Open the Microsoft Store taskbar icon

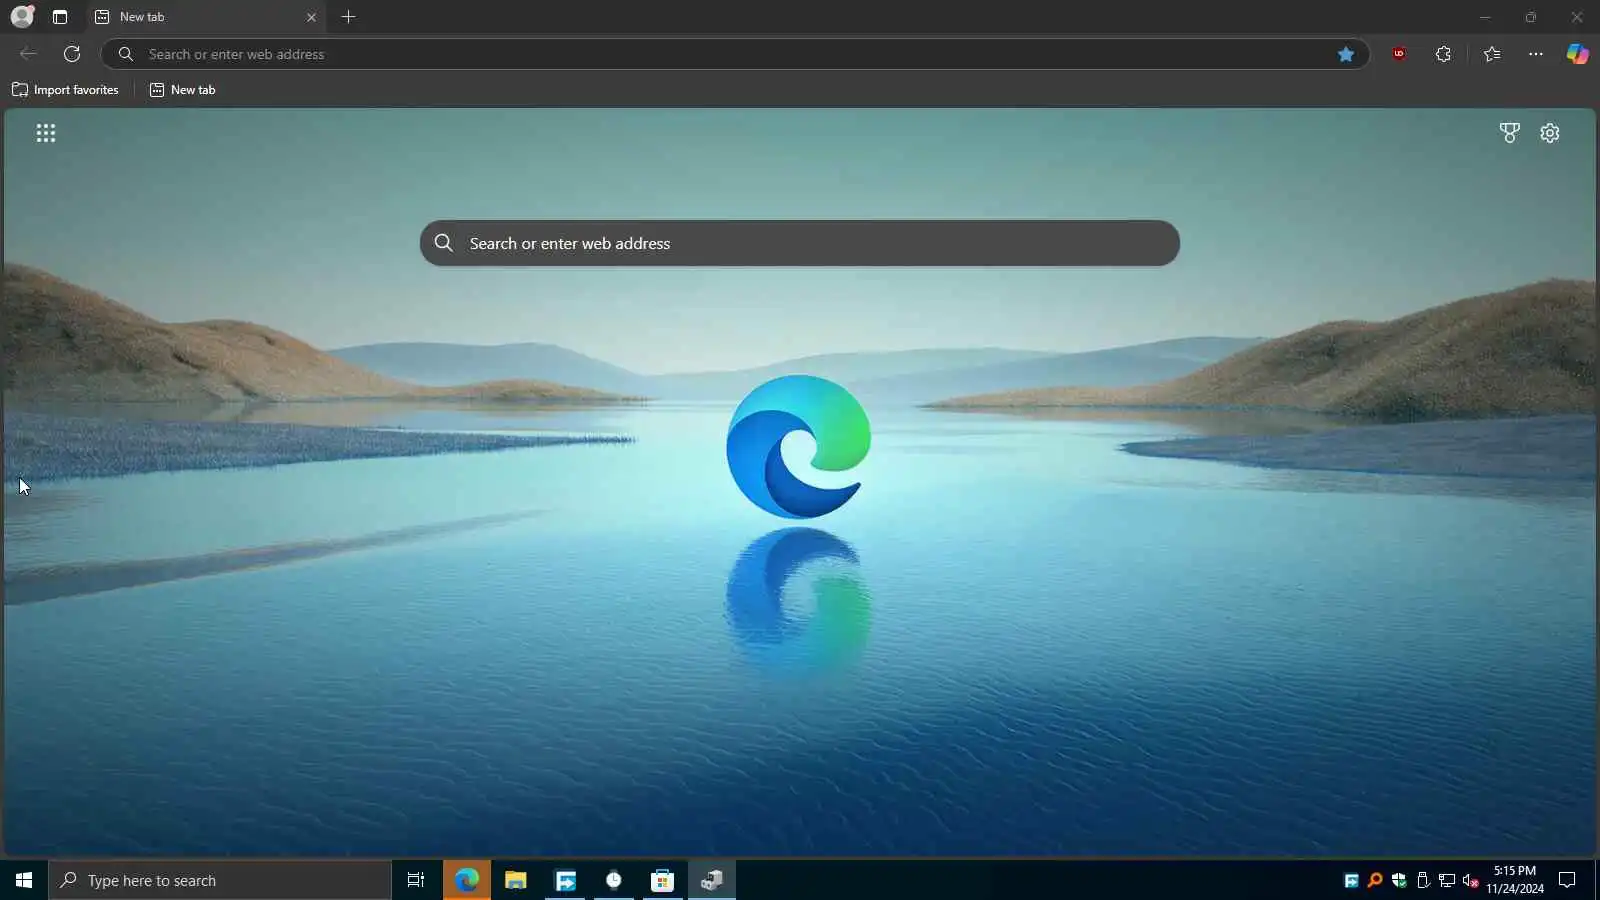[663, 880]
